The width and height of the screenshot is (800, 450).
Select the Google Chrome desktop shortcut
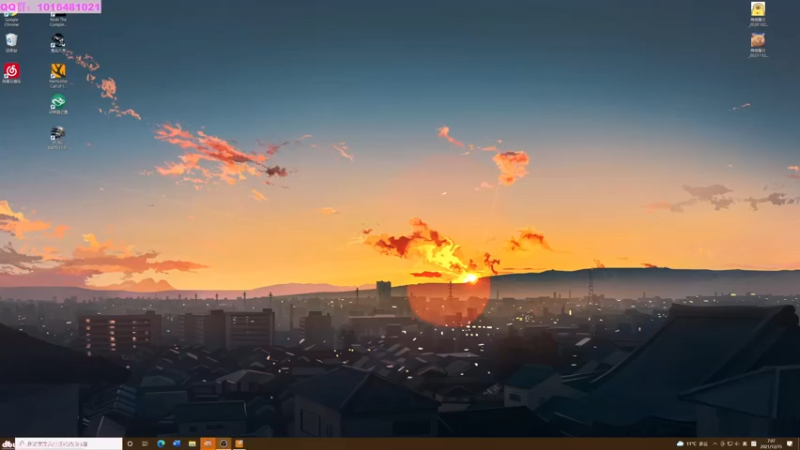pos(11,19)
